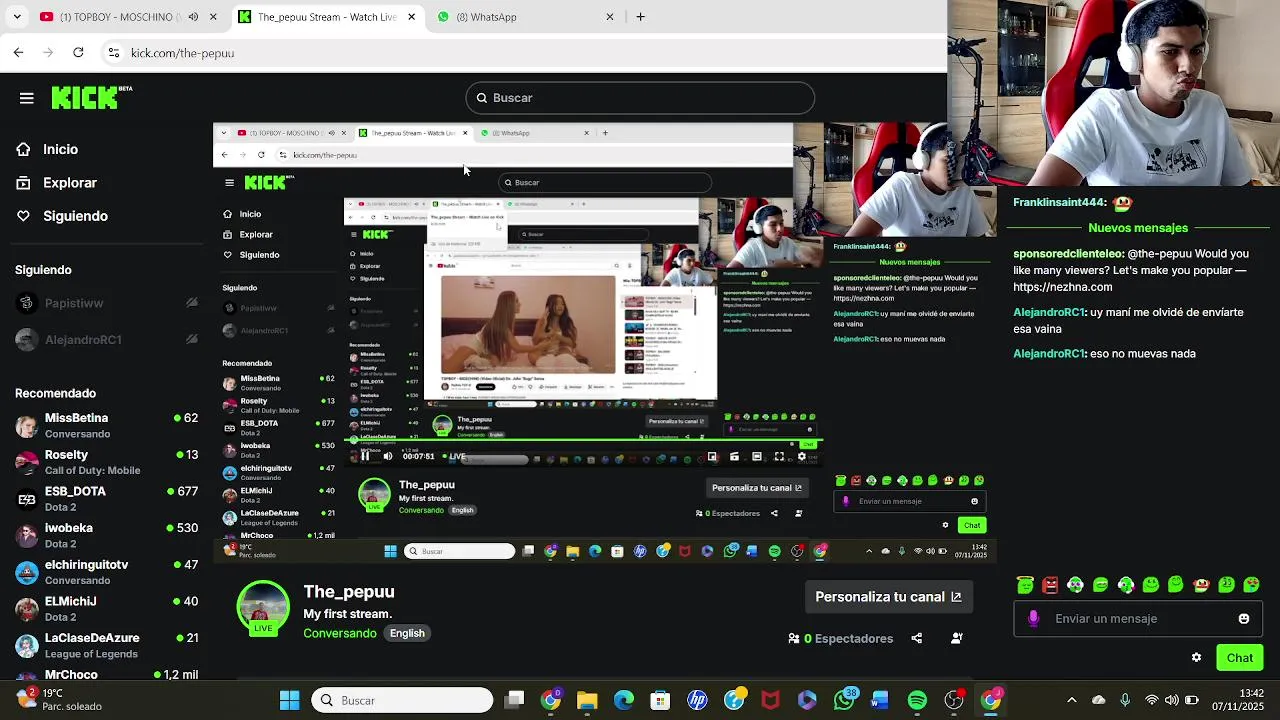Screen dimensions: 1280x720
Task: Mute the stream player volume
Action: [388, 456]
